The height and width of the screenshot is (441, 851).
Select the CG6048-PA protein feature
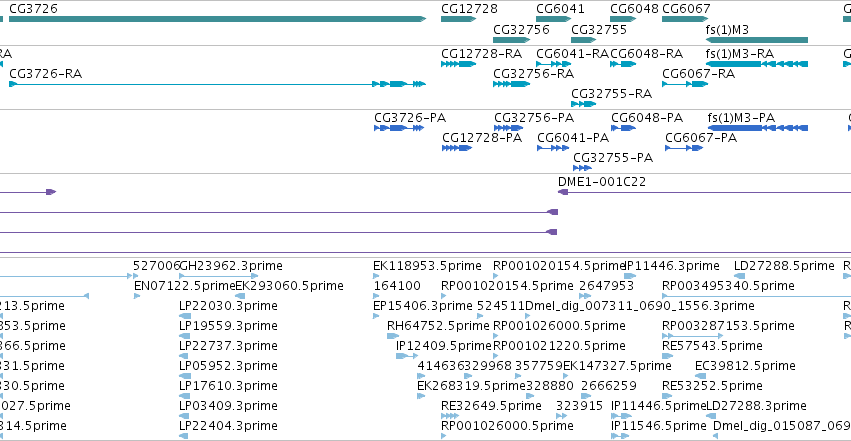coord(624,128)
